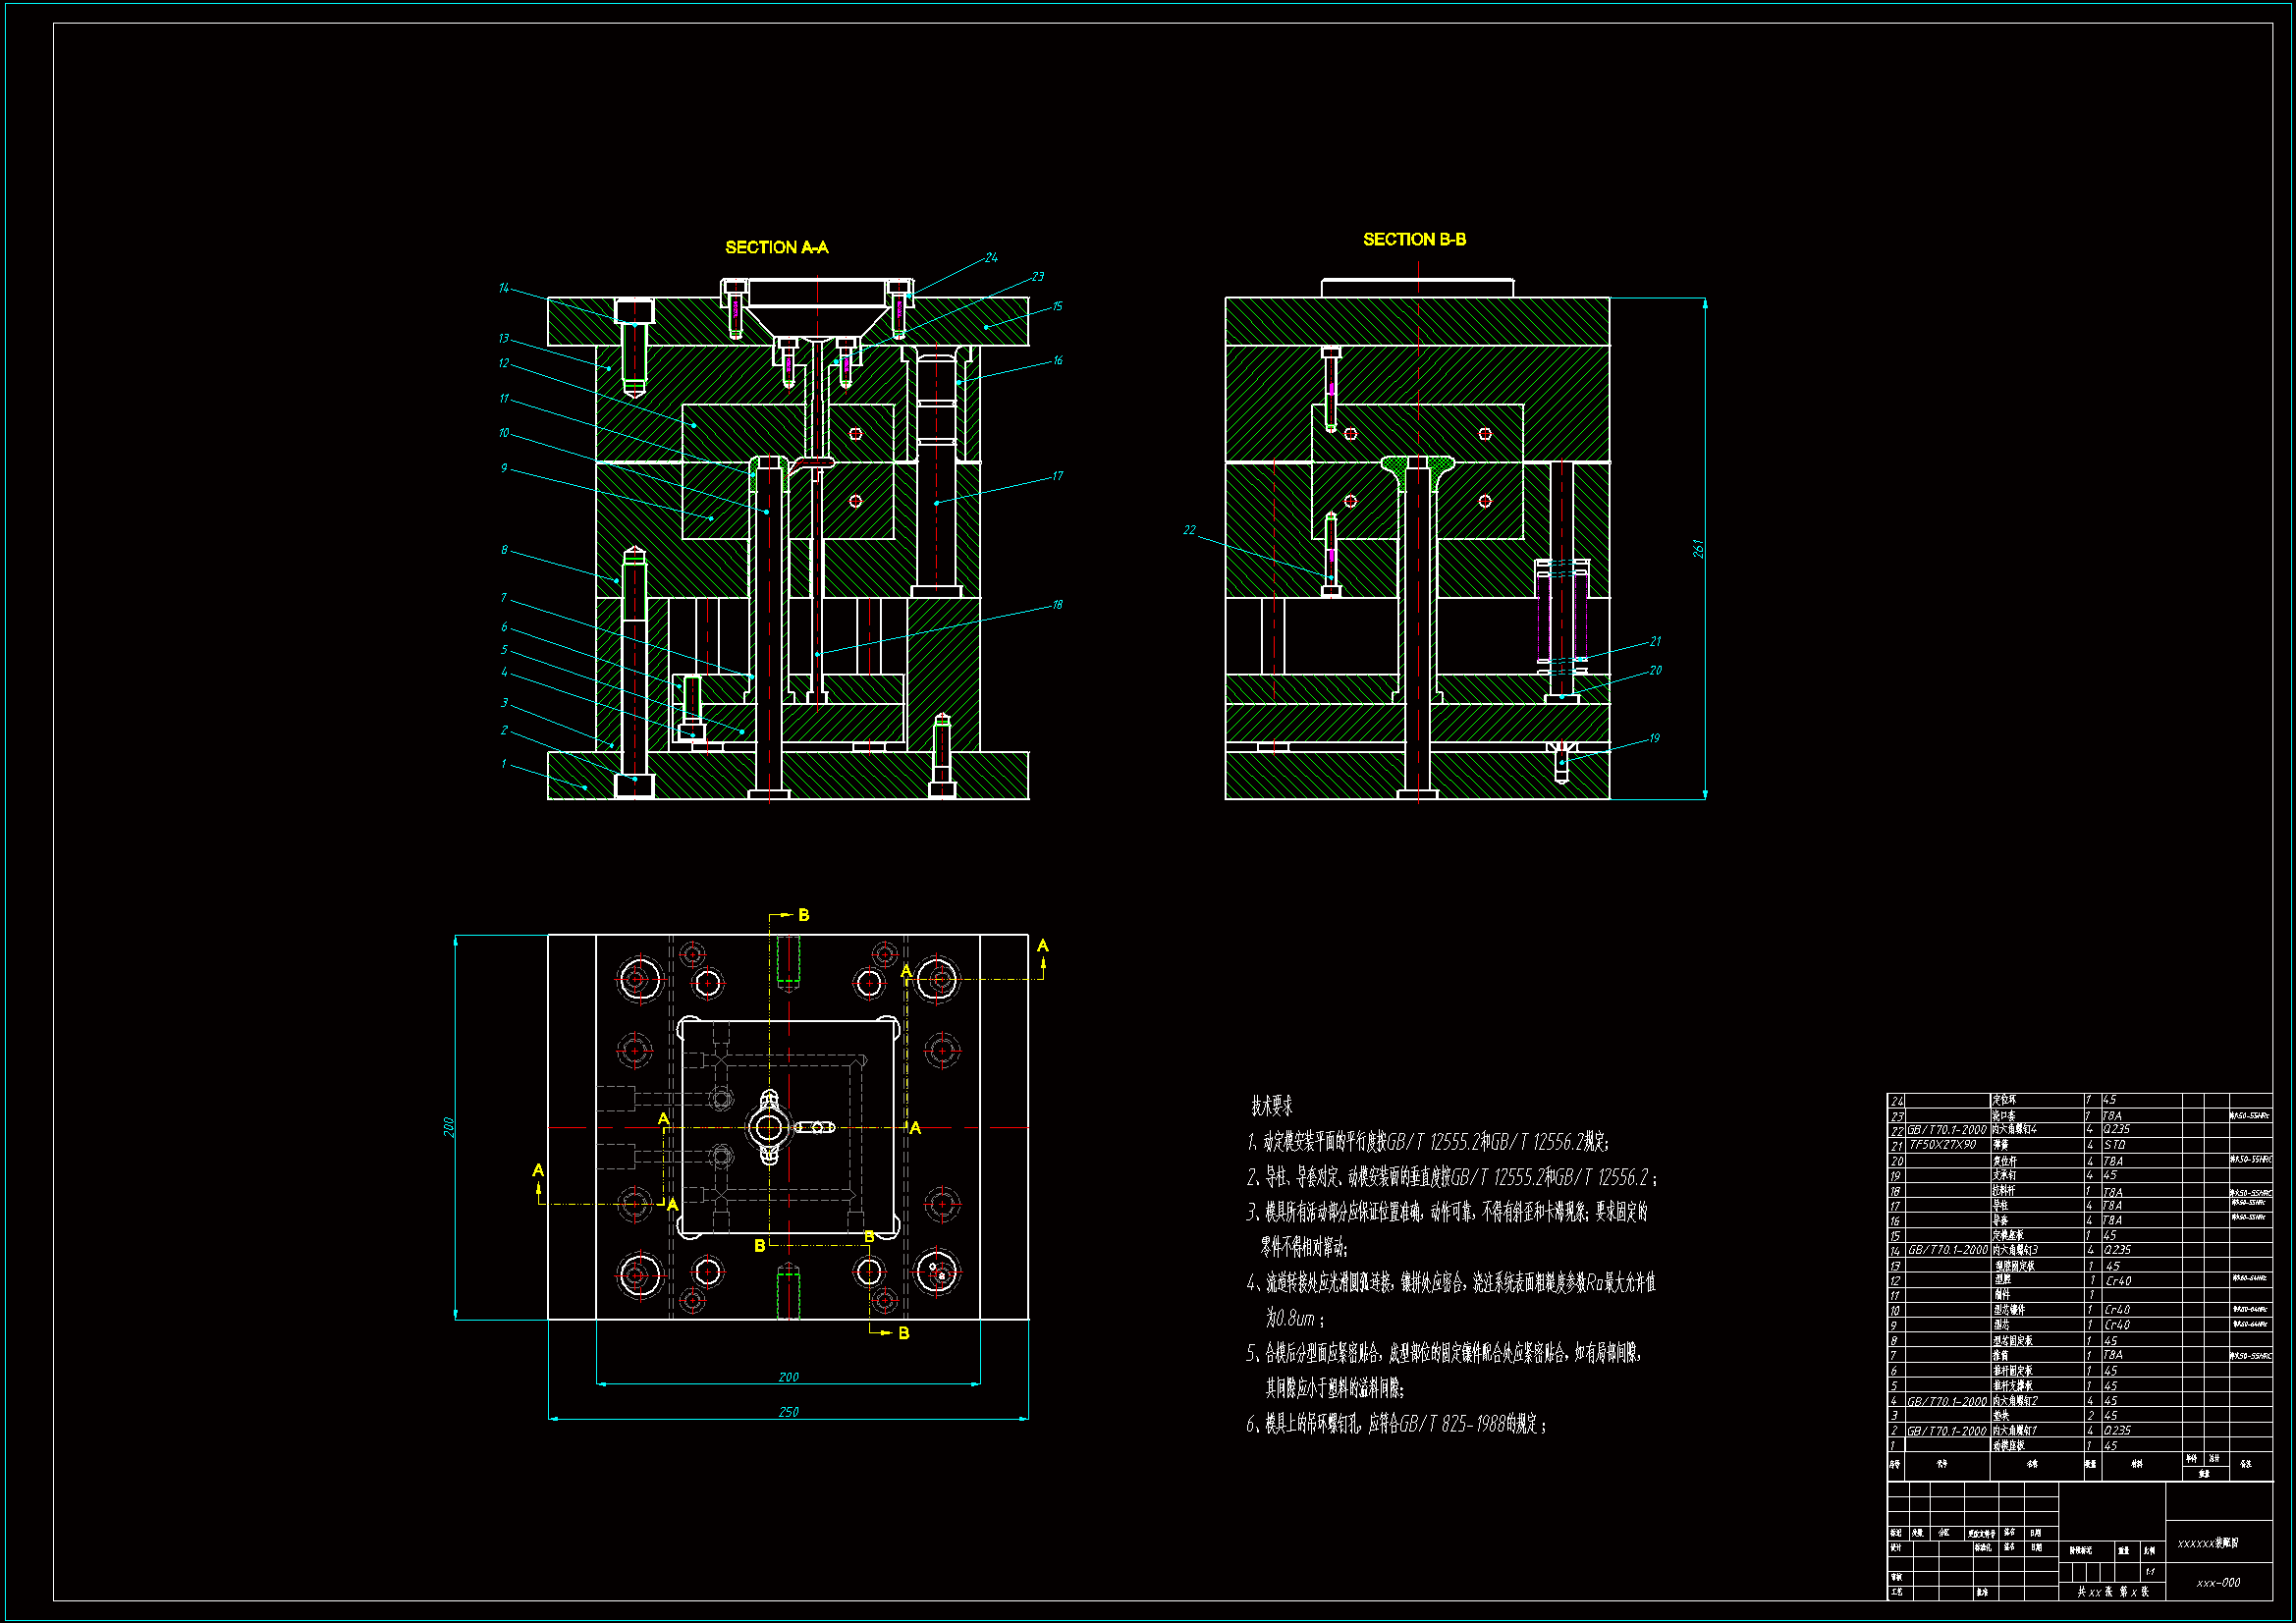Select balloon number 19 in Section B-B
The image size is (2296, 1623).
click(x=1654, y=738)
